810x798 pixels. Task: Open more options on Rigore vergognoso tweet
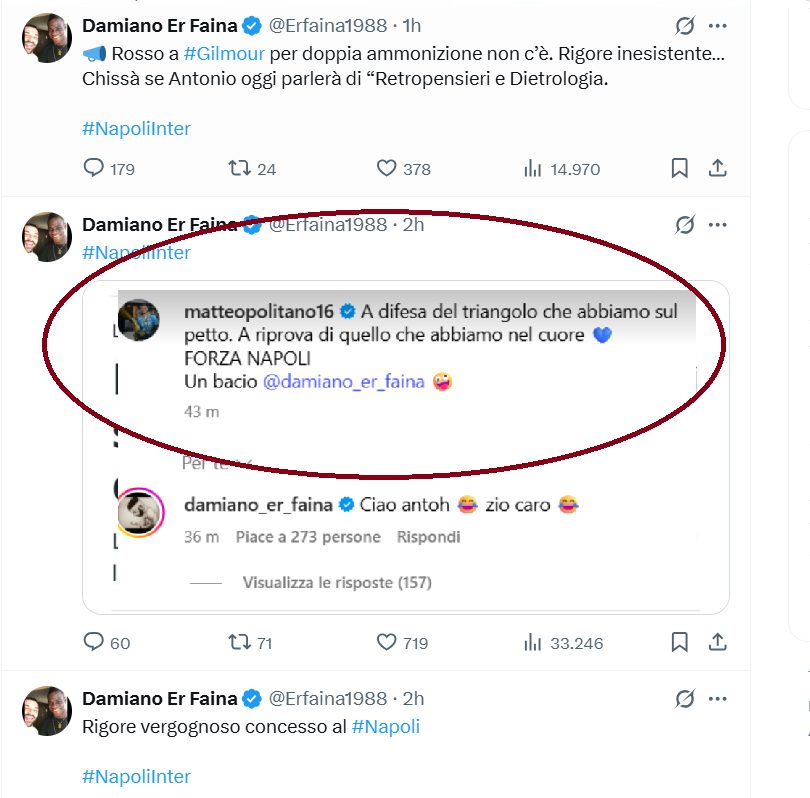tap(718, 698)
